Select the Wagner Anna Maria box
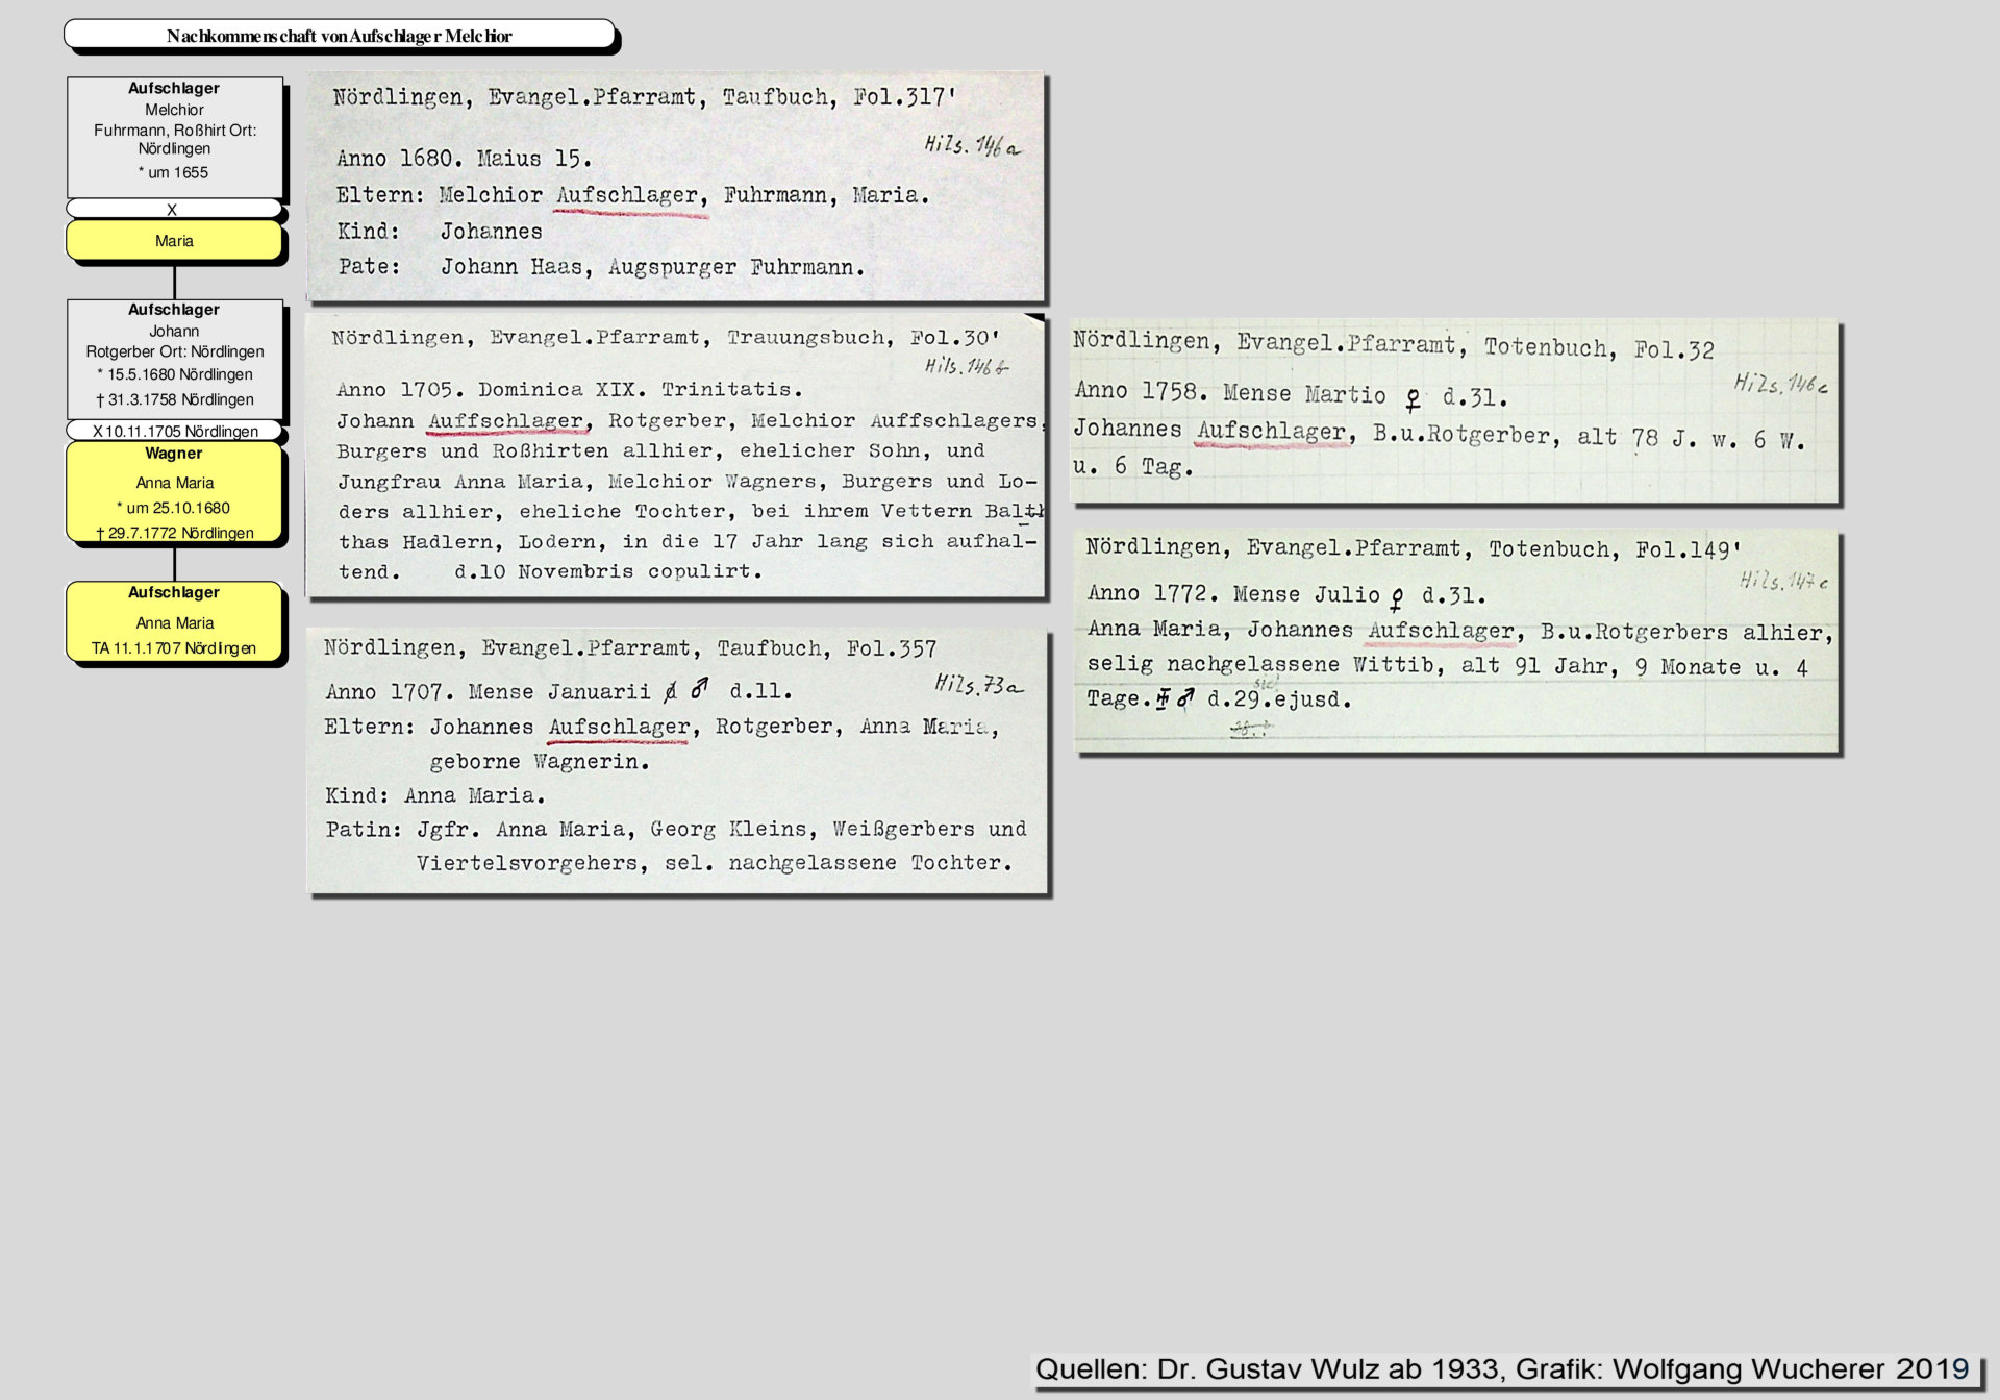Viewport: 2000px width, 1400px height. [175, 492]
